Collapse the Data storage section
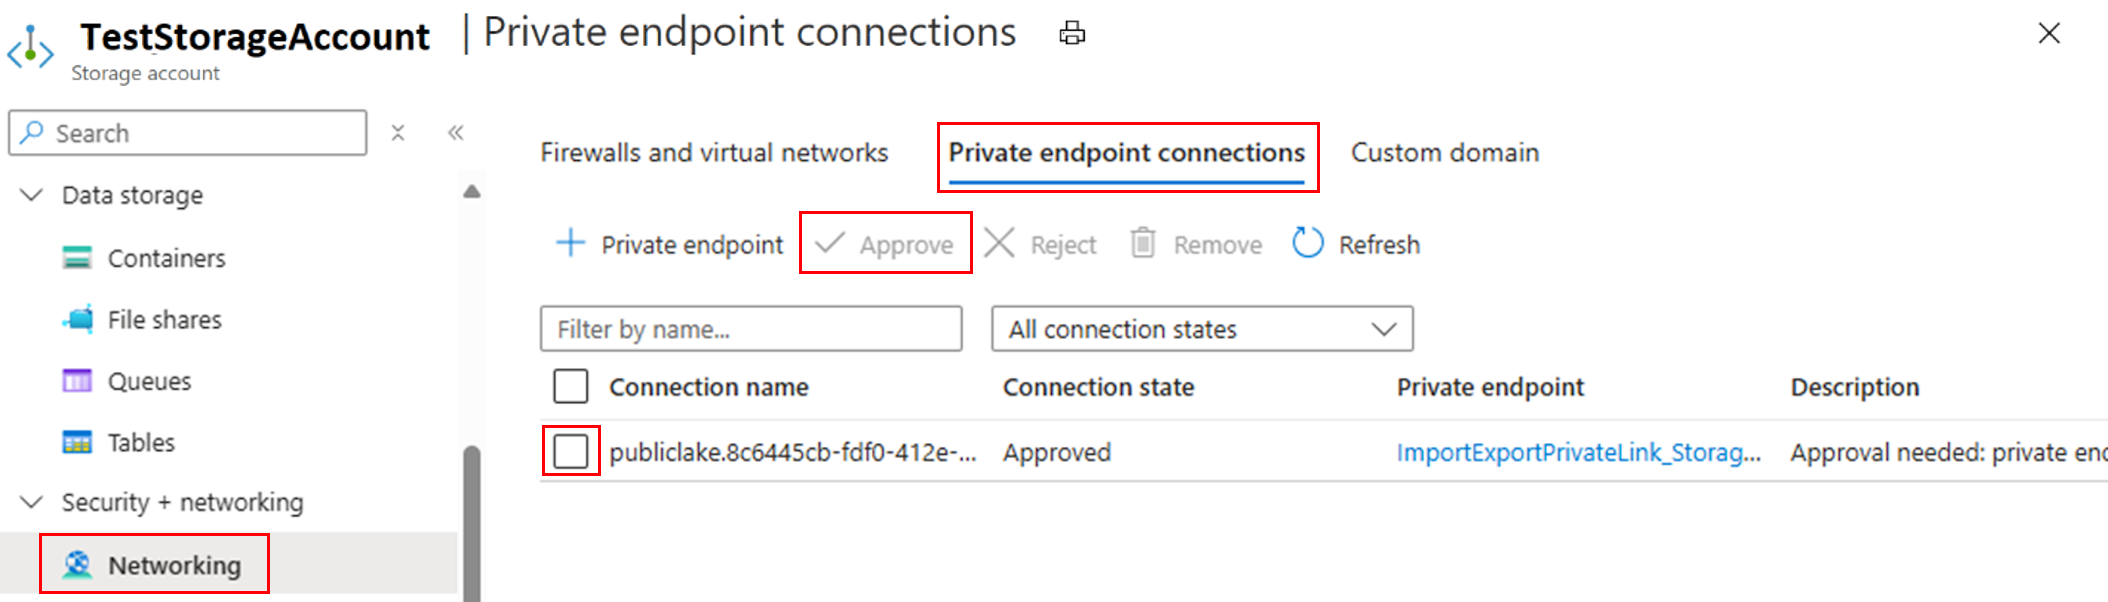The image size is (2108, 602). click(32, 194)
